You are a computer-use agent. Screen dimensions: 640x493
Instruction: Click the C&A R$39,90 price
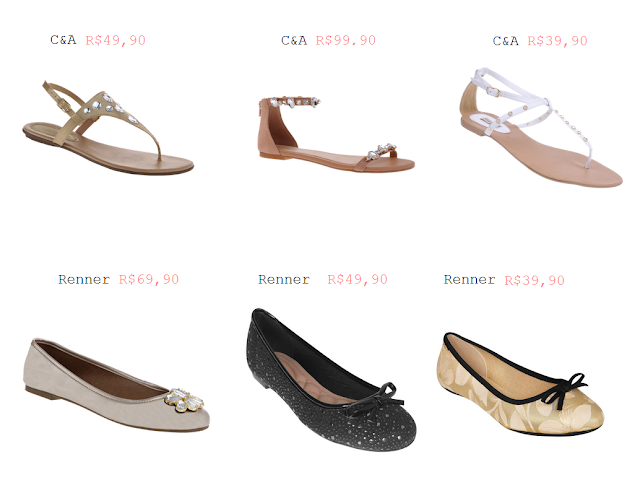[x=557, y=41]
